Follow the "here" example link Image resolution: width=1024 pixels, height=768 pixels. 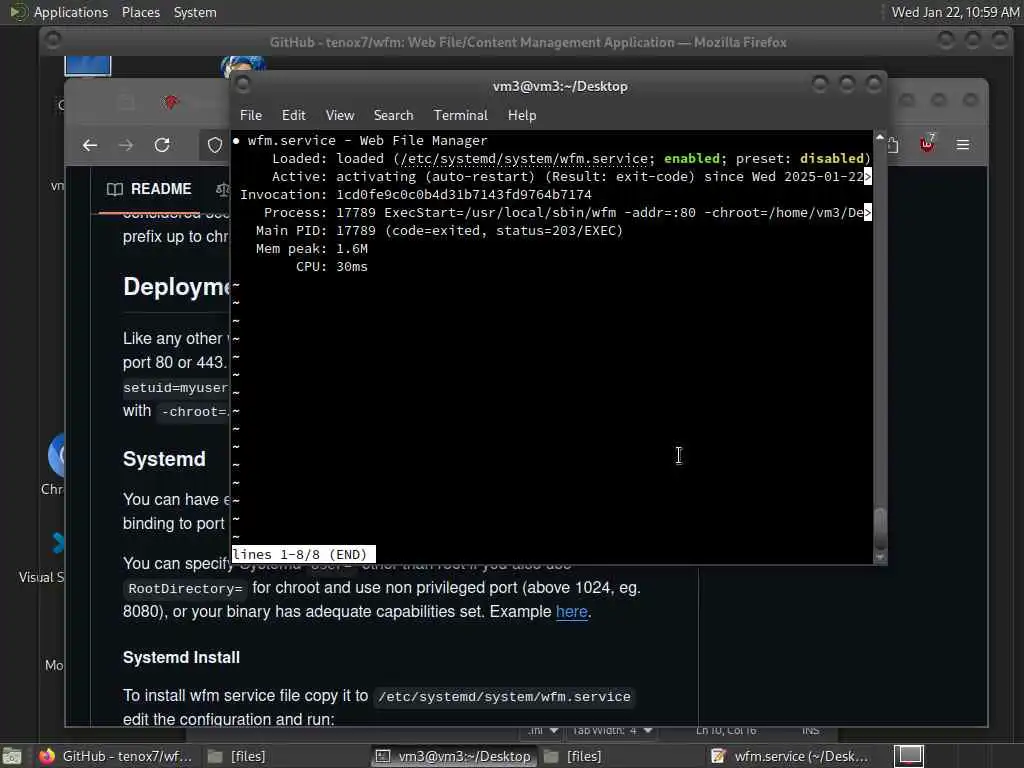click(571, 611)
